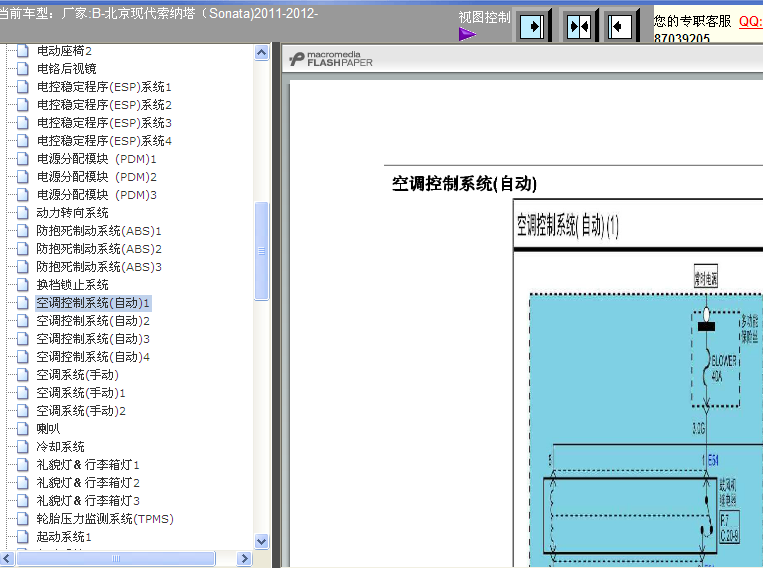This screenshot has height=568, width=763.
Task: Click the expand-left view control button
Action: [x=620, y=26]
